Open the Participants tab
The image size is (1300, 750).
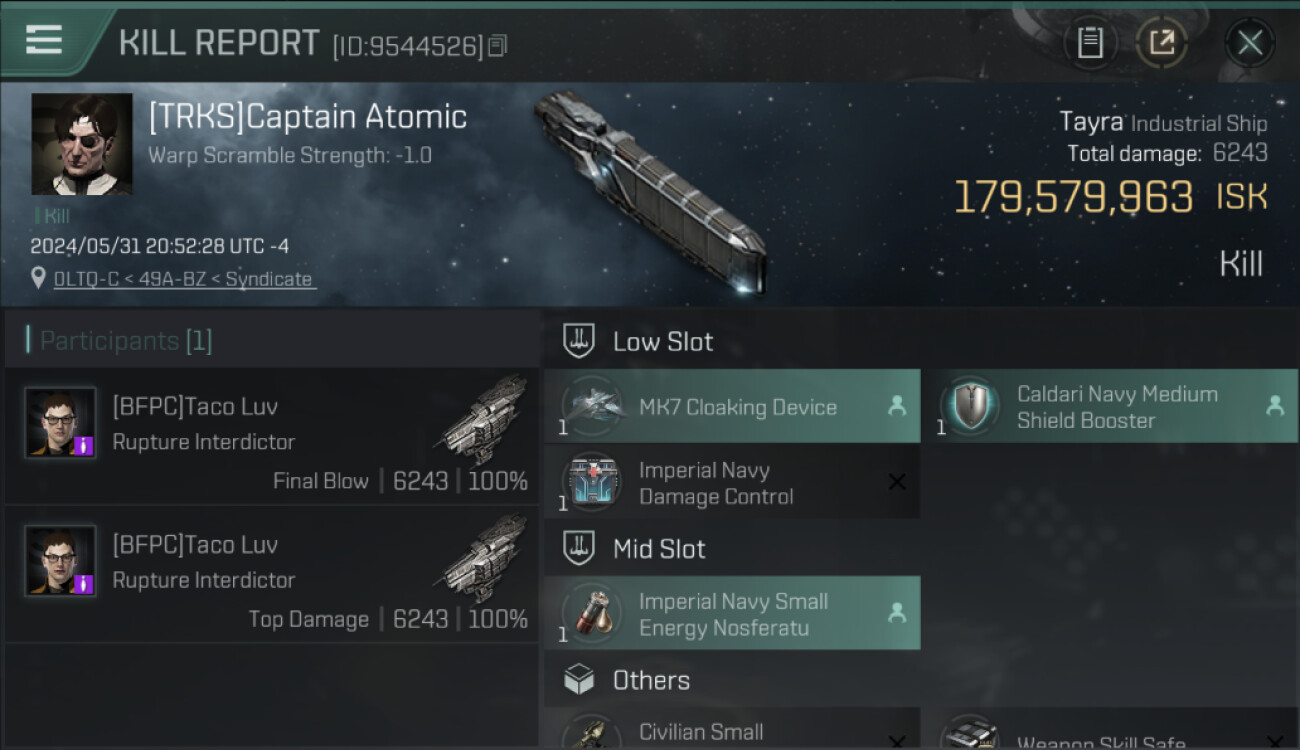coord(126,341)
